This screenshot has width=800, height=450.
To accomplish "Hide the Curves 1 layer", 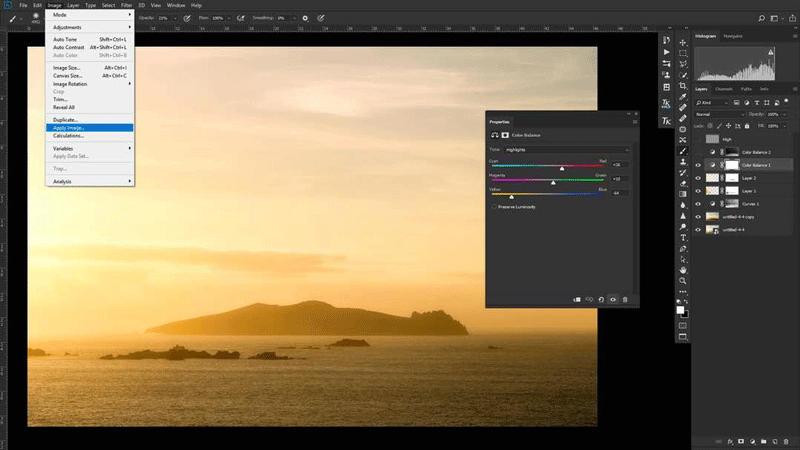I will coord(698,204).
